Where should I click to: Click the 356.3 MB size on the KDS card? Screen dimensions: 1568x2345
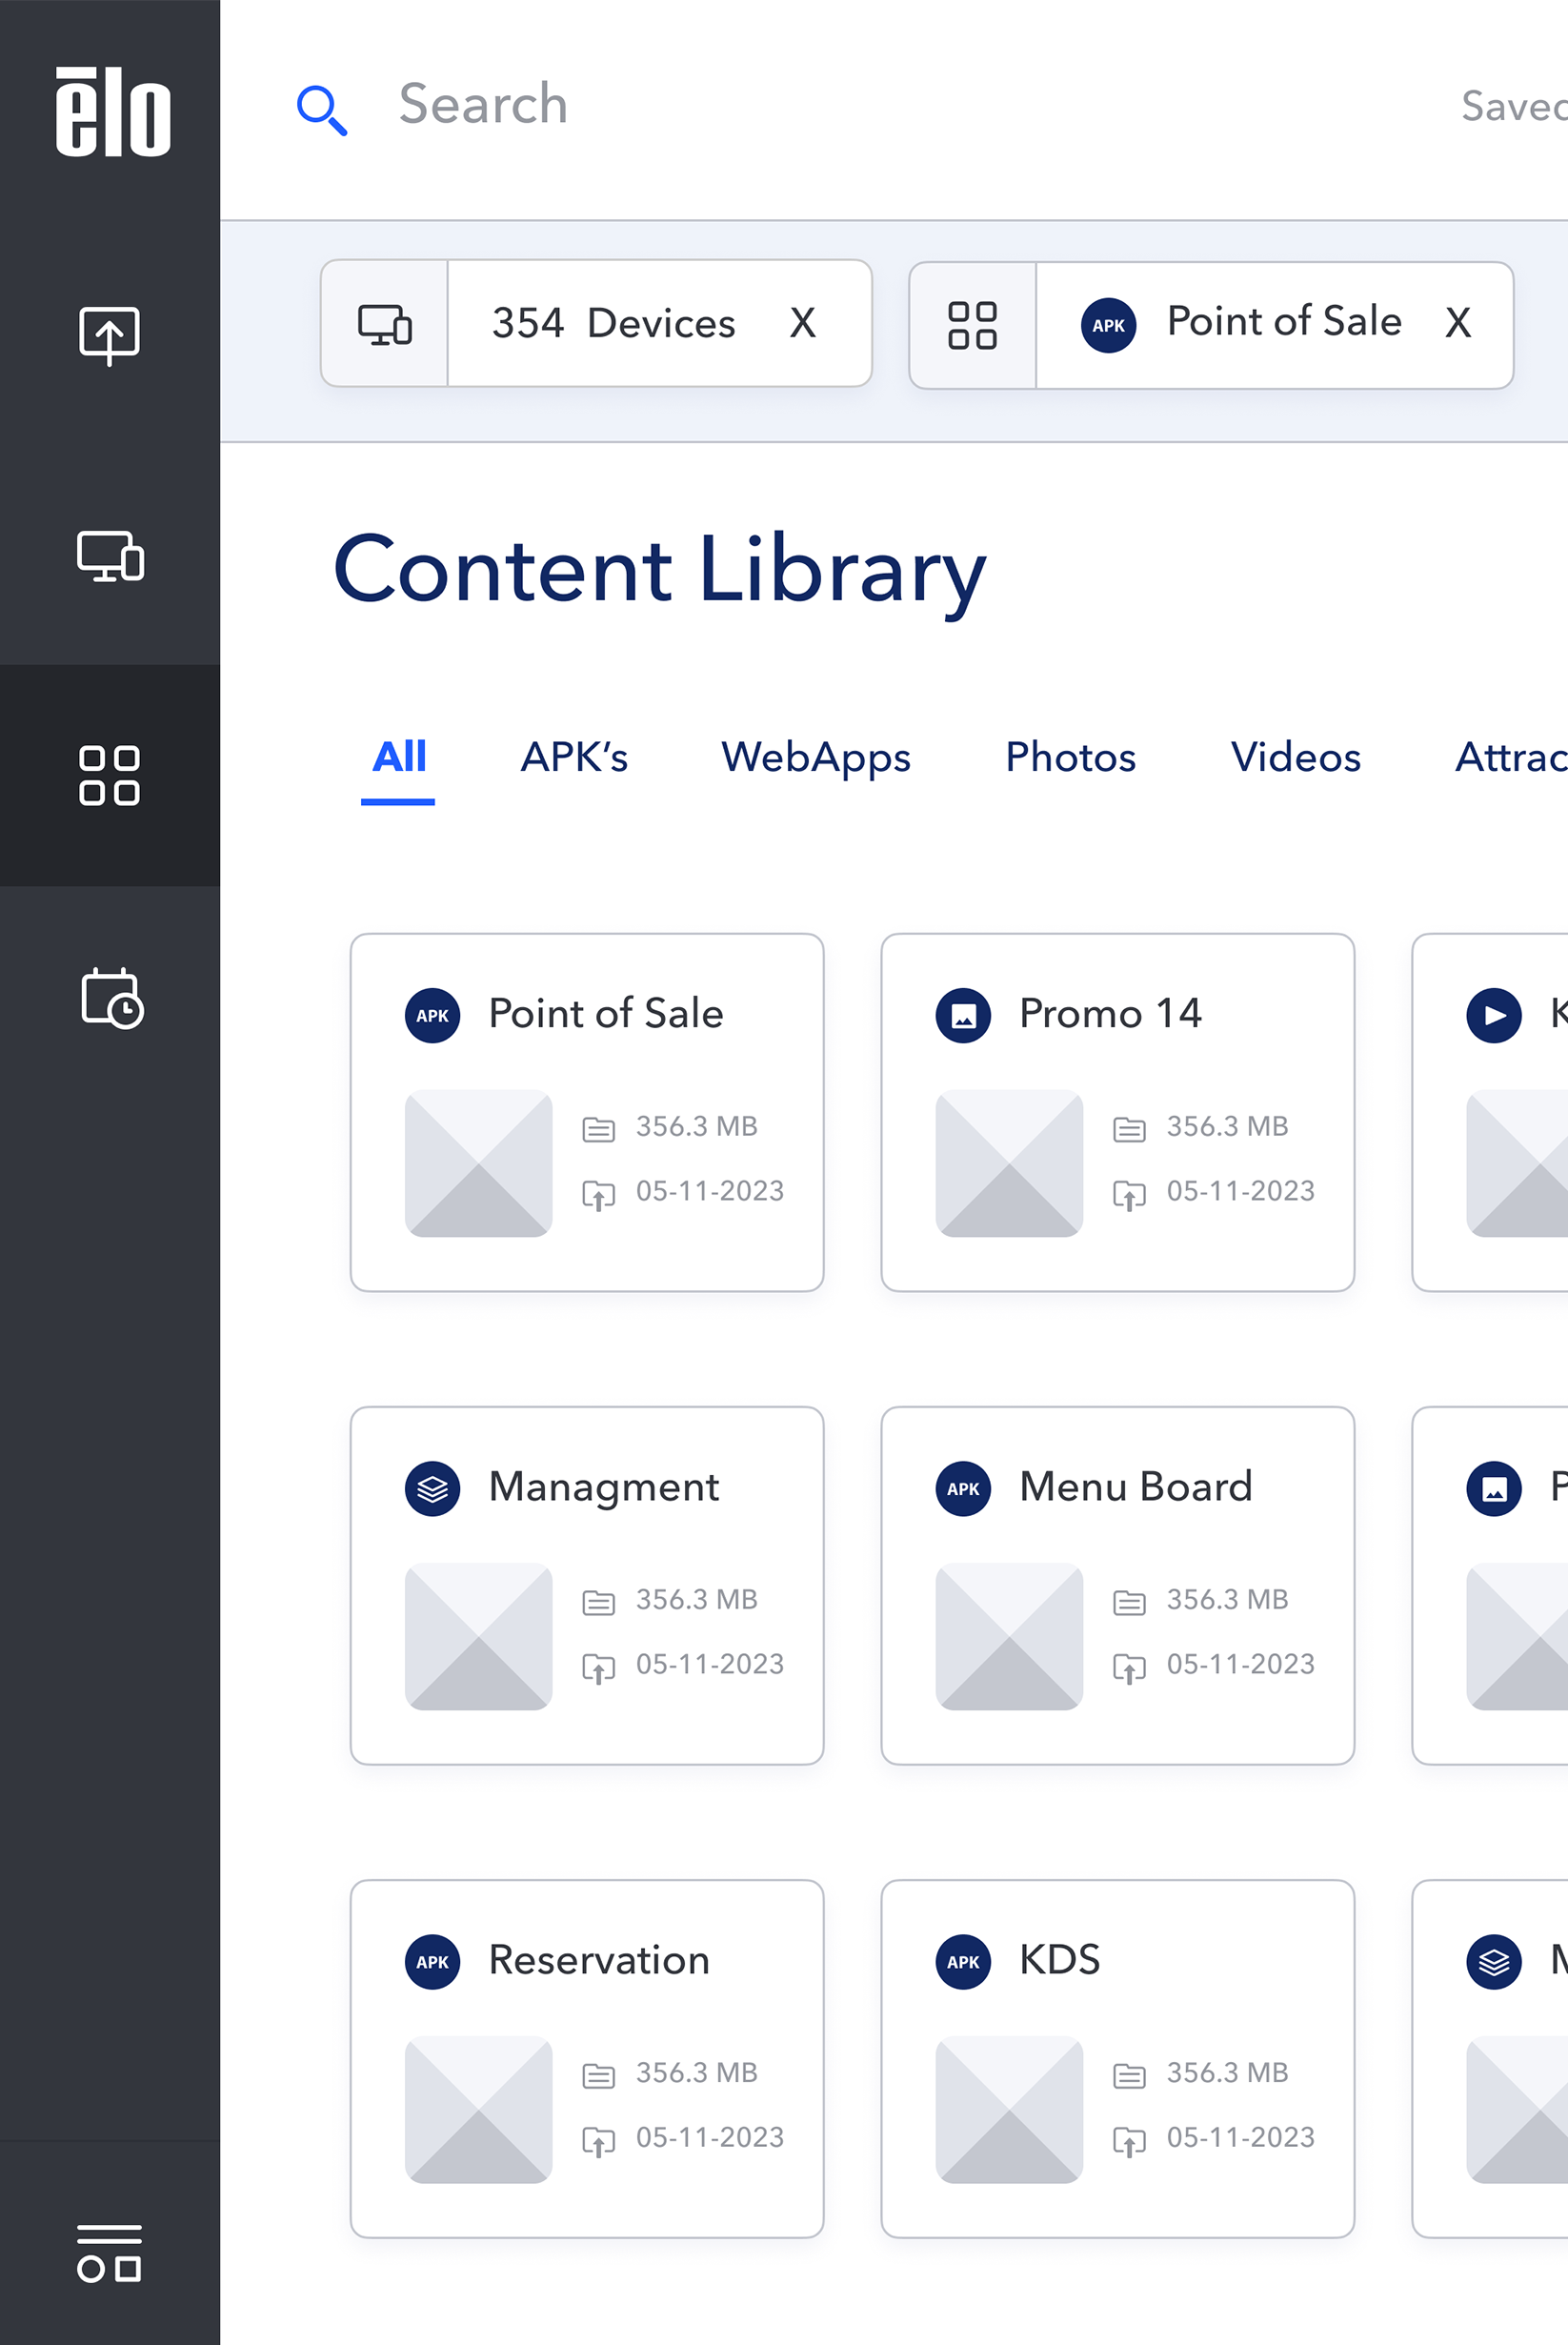click(1228, 2073)
